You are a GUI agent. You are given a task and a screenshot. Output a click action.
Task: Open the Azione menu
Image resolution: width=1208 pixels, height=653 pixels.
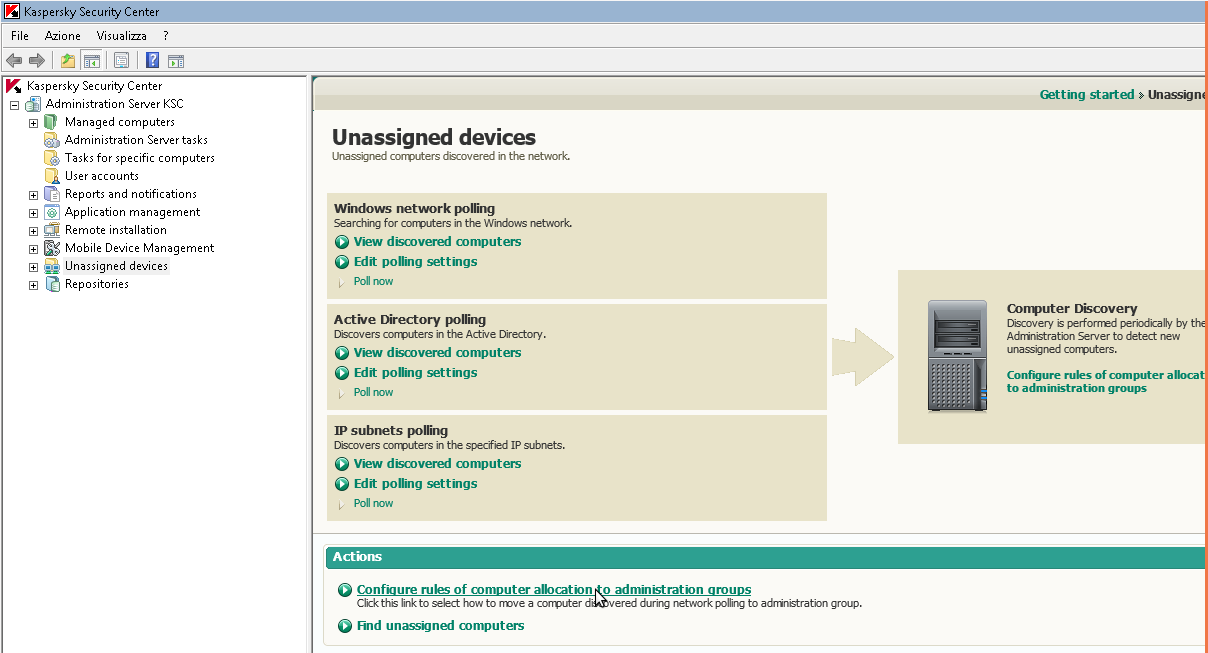63,36
